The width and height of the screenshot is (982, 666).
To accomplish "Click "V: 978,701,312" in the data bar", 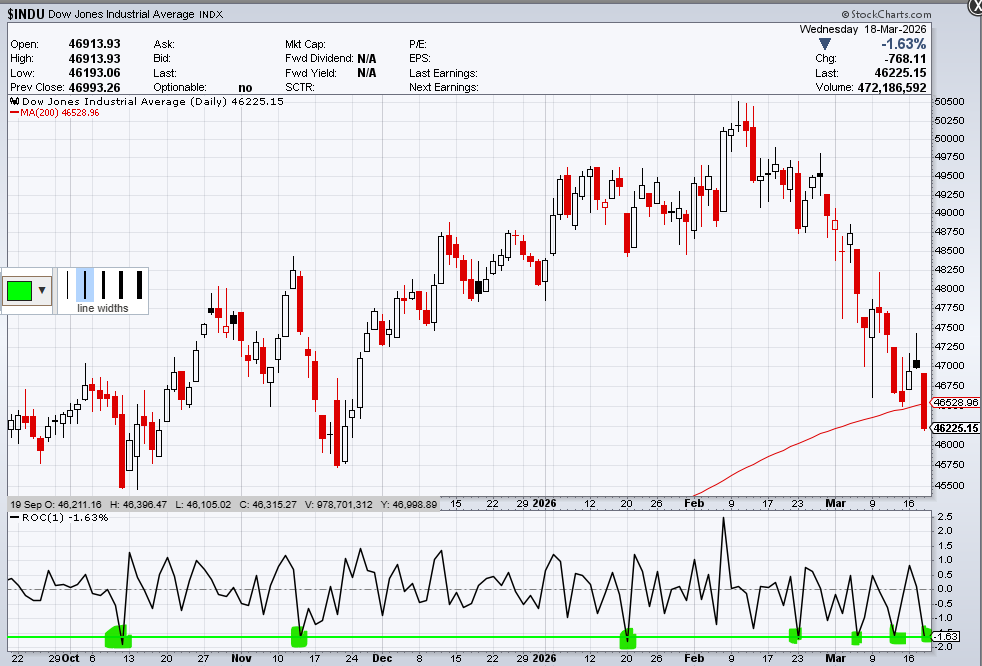I will tap(339, 504).
